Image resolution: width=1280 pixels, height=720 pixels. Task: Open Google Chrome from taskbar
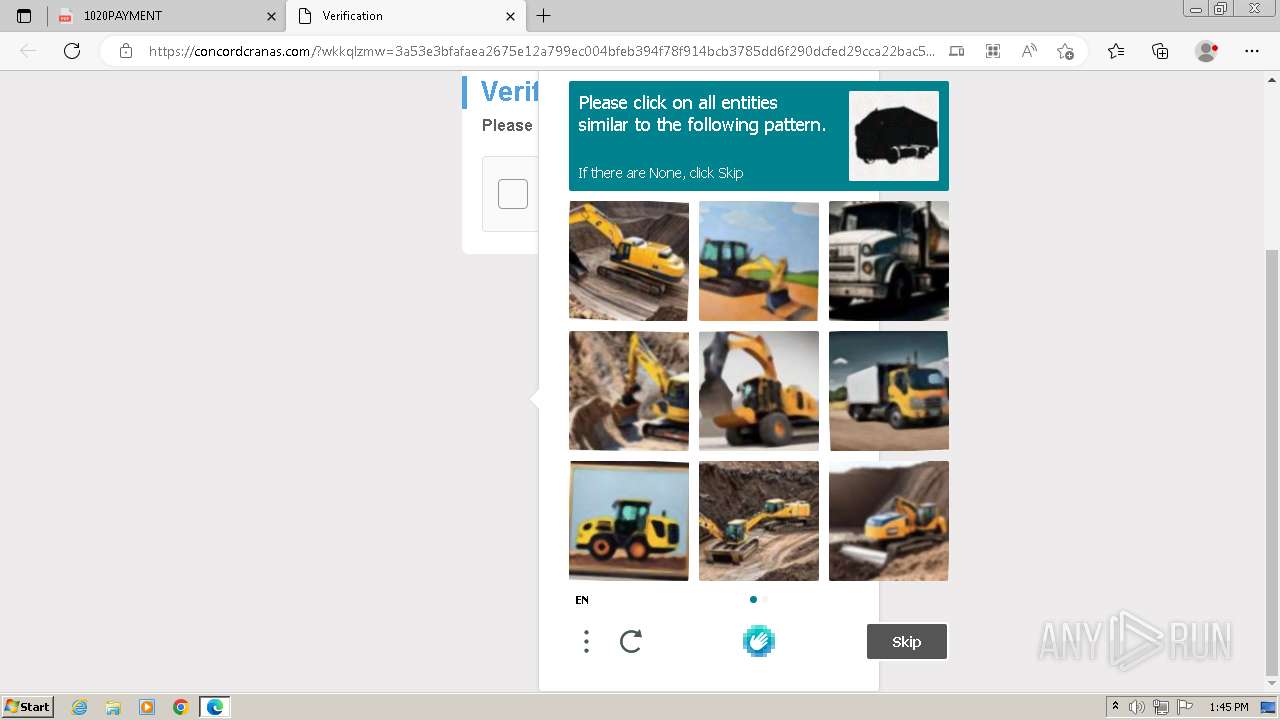click(181, 707)
